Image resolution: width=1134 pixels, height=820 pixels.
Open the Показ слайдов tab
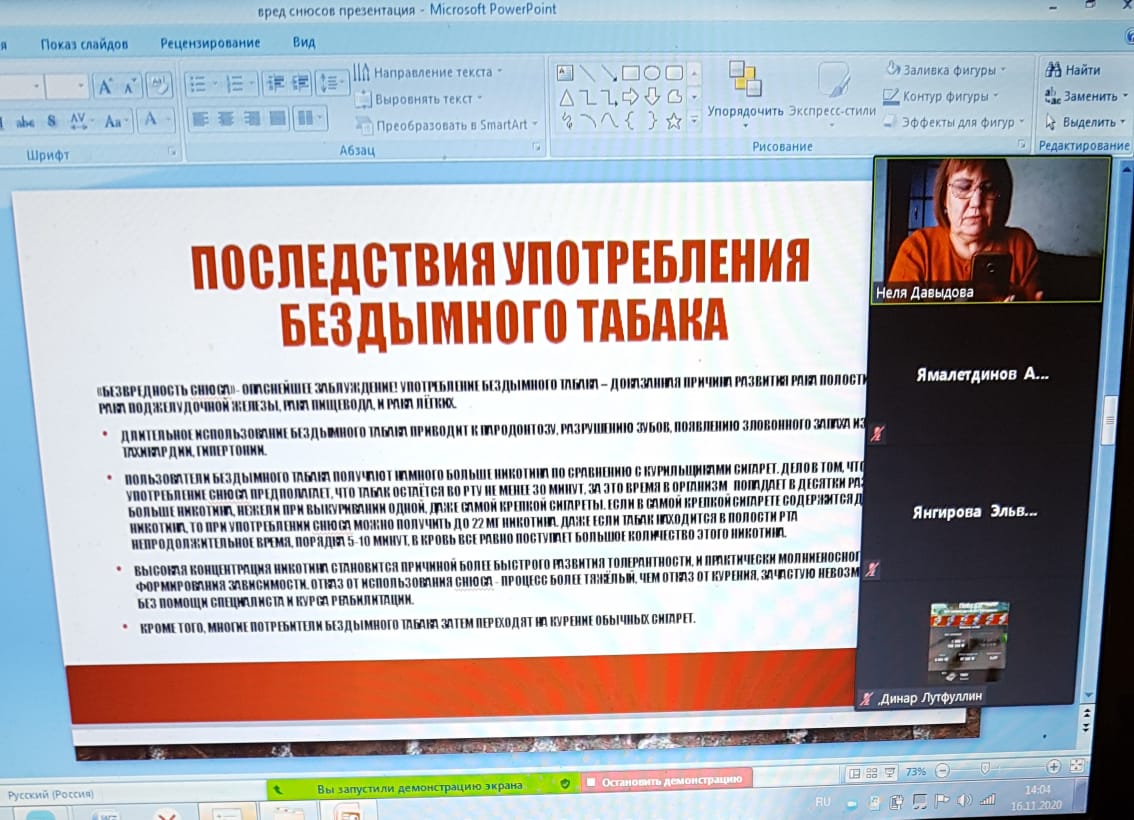coord(84,44)
